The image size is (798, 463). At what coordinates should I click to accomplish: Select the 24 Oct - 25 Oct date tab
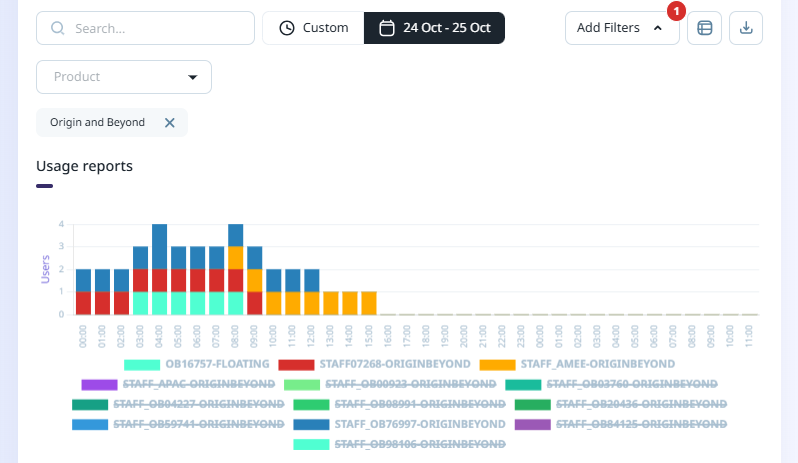435,28
